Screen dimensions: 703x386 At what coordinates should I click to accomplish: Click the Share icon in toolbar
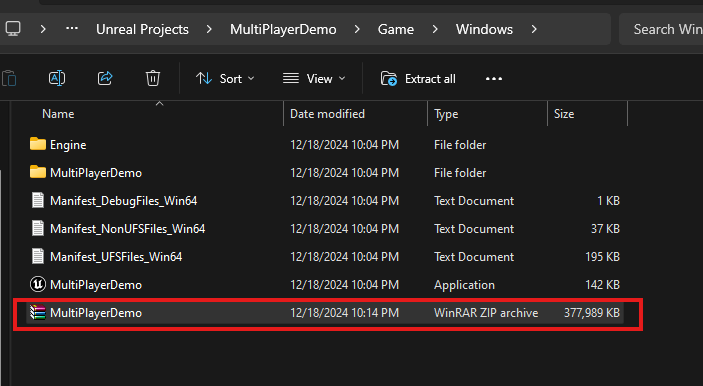click(105, 78)
